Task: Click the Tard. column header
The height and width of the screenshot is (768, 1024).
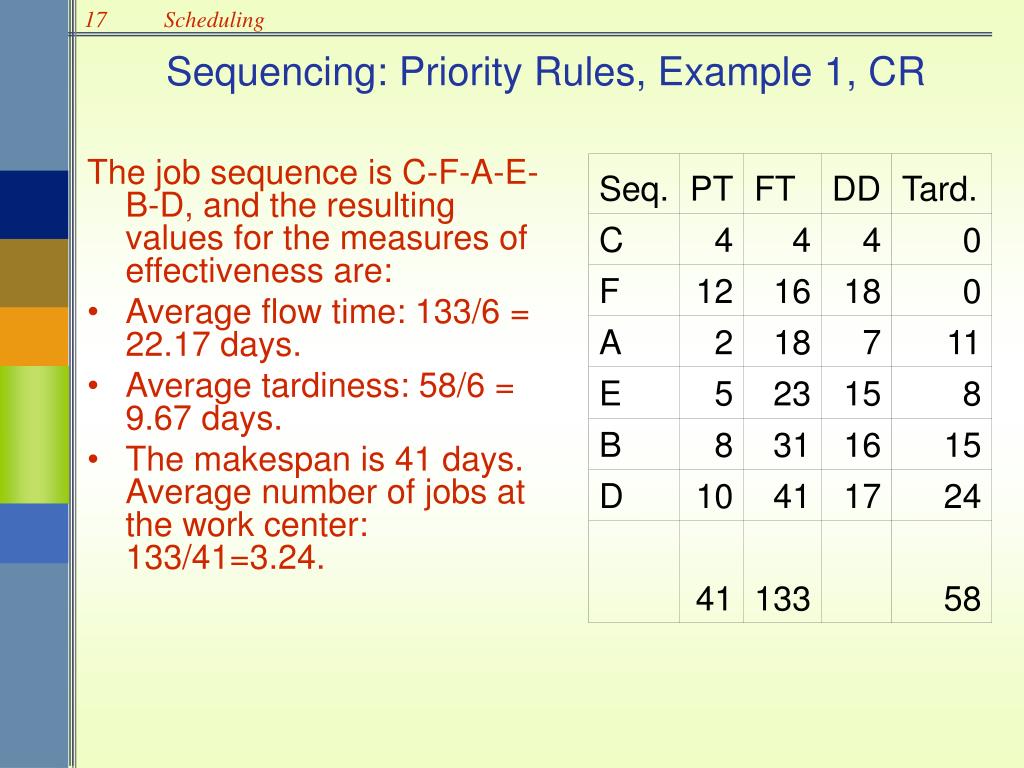Action: click(x=939, y=188)
